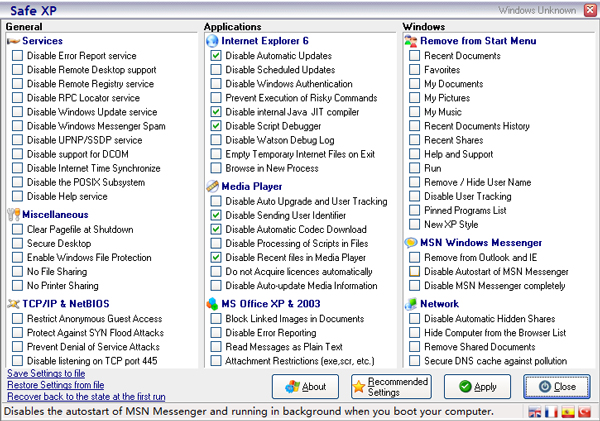
Task: Click the Media Player section icon
Action: [212, 186]
